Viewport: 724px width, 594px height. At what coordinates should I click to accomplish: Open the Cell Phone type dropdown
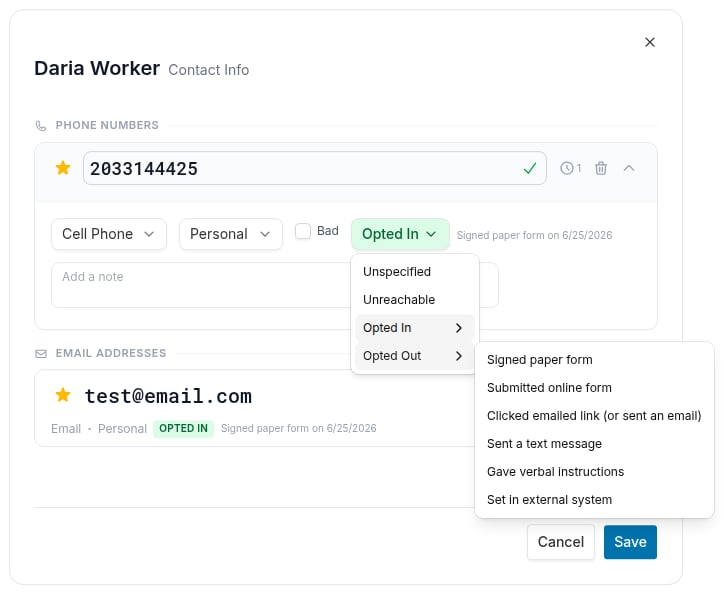109,234
